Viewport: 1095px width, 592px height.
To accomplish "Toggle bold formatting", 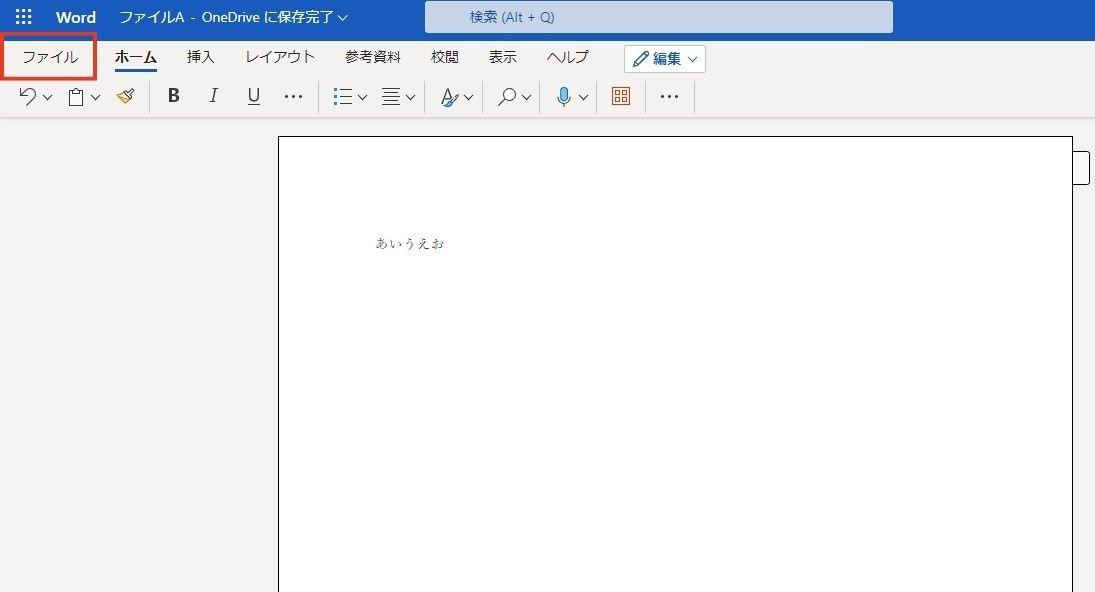I will 174,96.
